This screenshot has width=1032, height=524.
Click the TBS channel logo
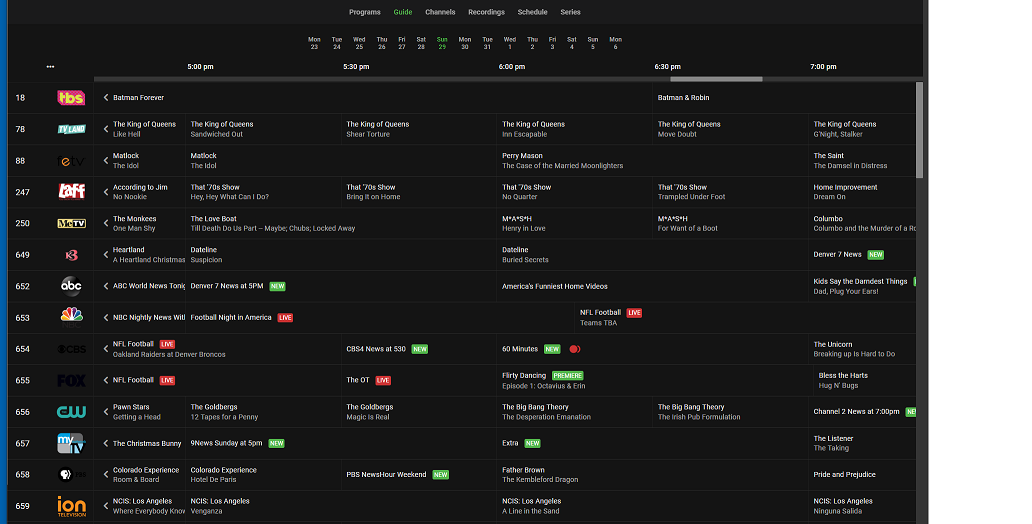tap(71, 98)
